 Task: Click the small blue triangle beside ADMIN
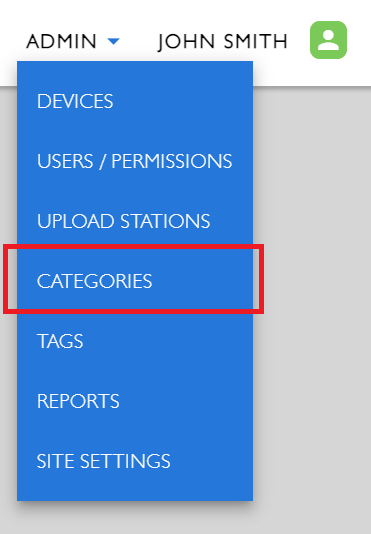click(113, 42)
